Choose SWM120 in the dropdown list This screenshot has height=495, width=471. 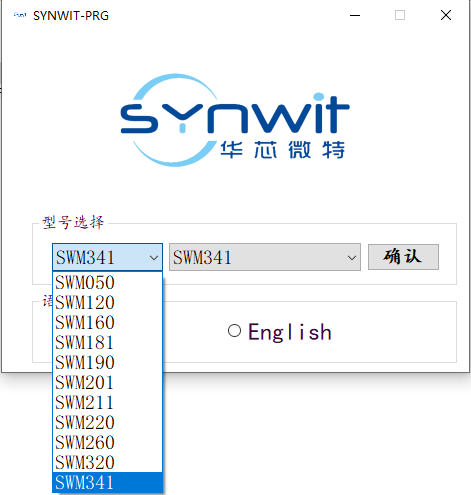pos(107,302)
